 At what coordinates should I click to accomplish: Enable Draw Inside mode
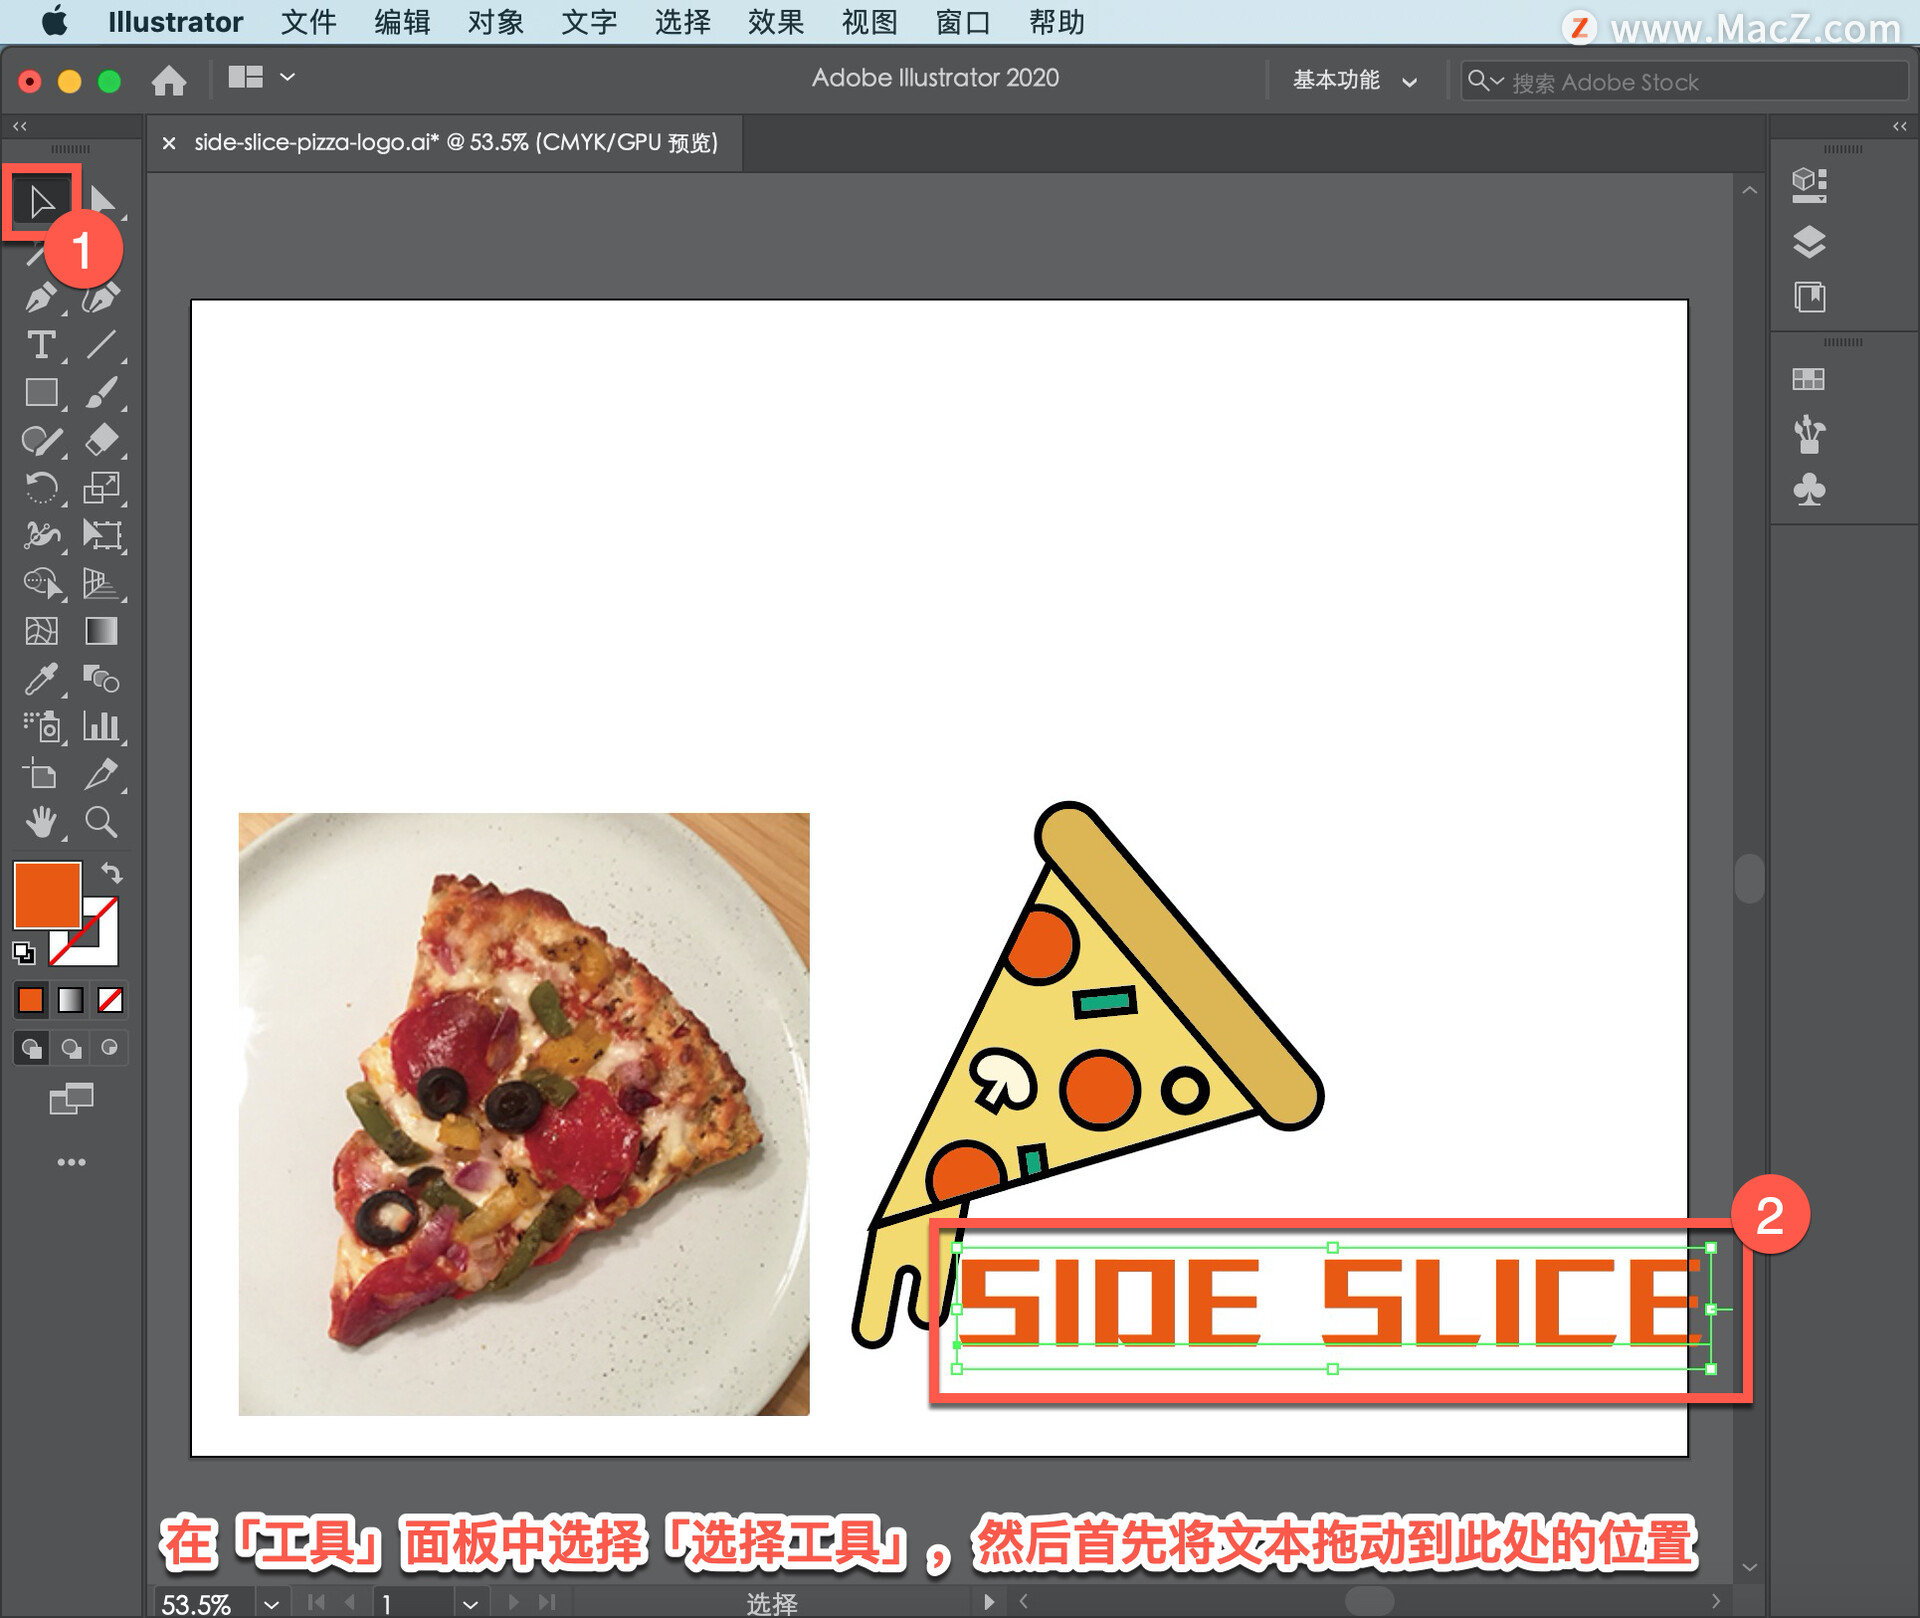point(109,1048)
